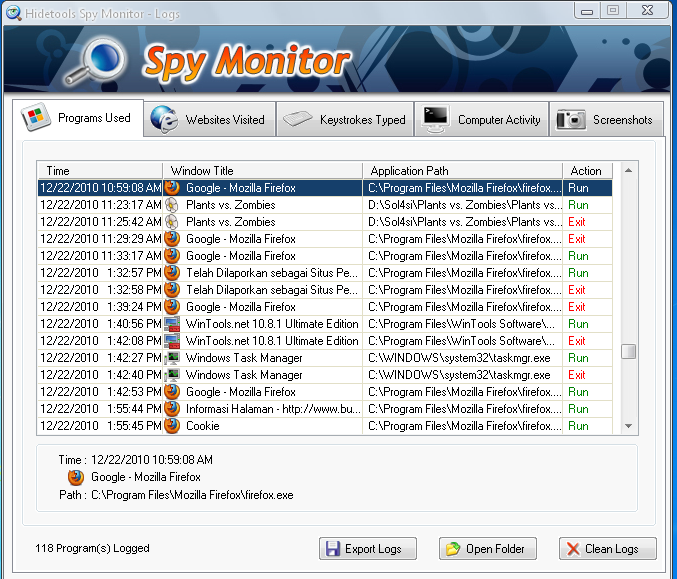This screenshot has width=677, height=579.
Task: Click the folder icon in Open Folder
Action: pos(453,548)
